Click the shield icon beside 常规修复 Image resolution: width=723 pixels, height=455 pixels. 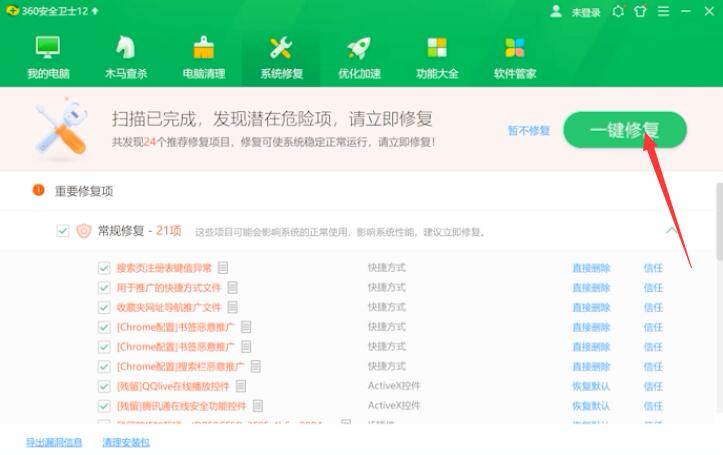[x=83, y=230]
